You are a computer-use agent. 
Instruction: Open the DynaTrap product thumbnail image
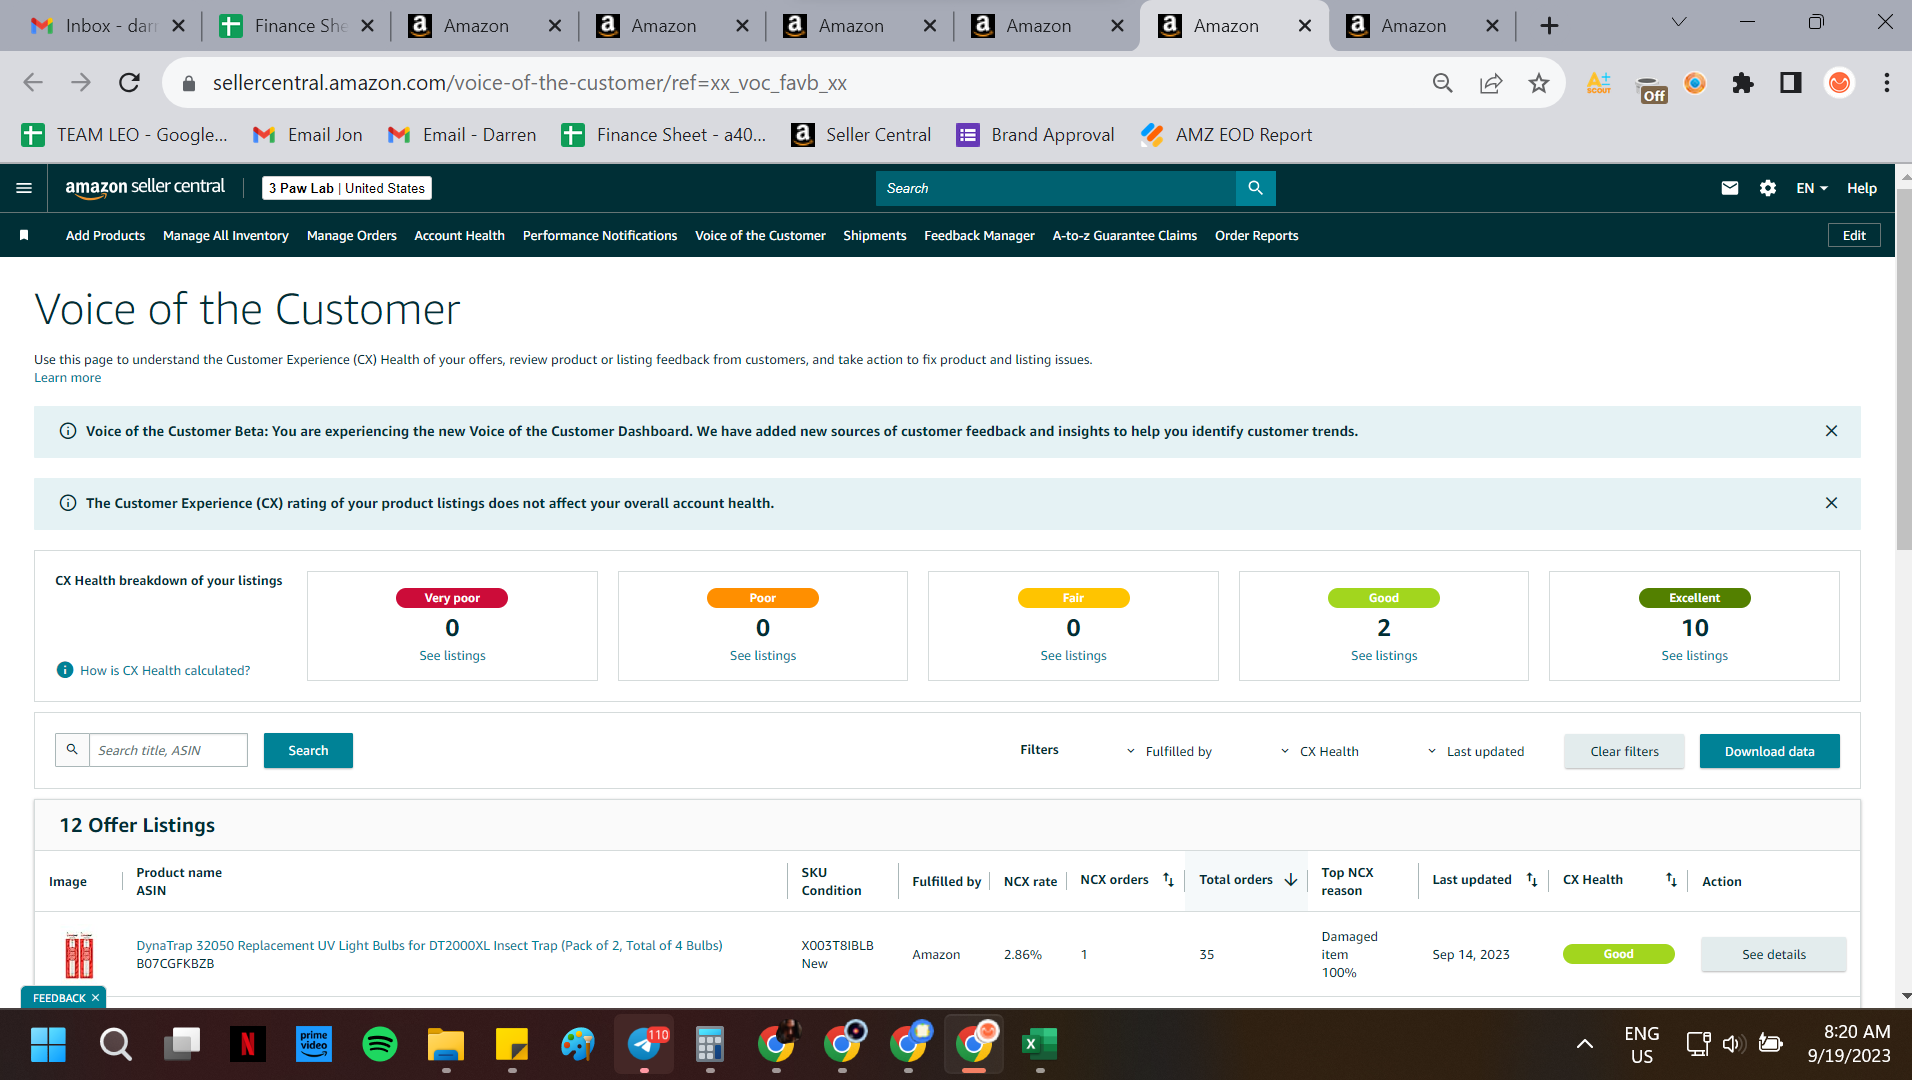pos(79,955)
